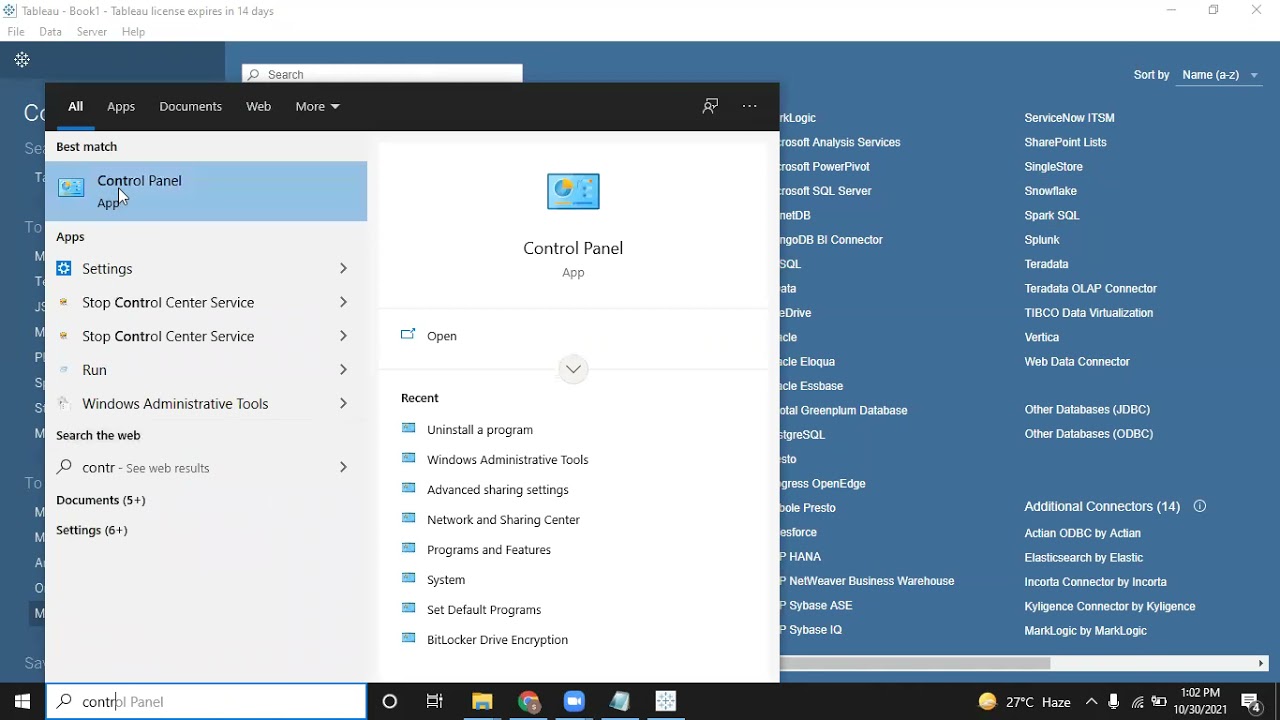Open the Sort by Name (a-z) dropdown
This screenshot has height=720, width=1280.
pyautogui.click(x=1221, y=75)
